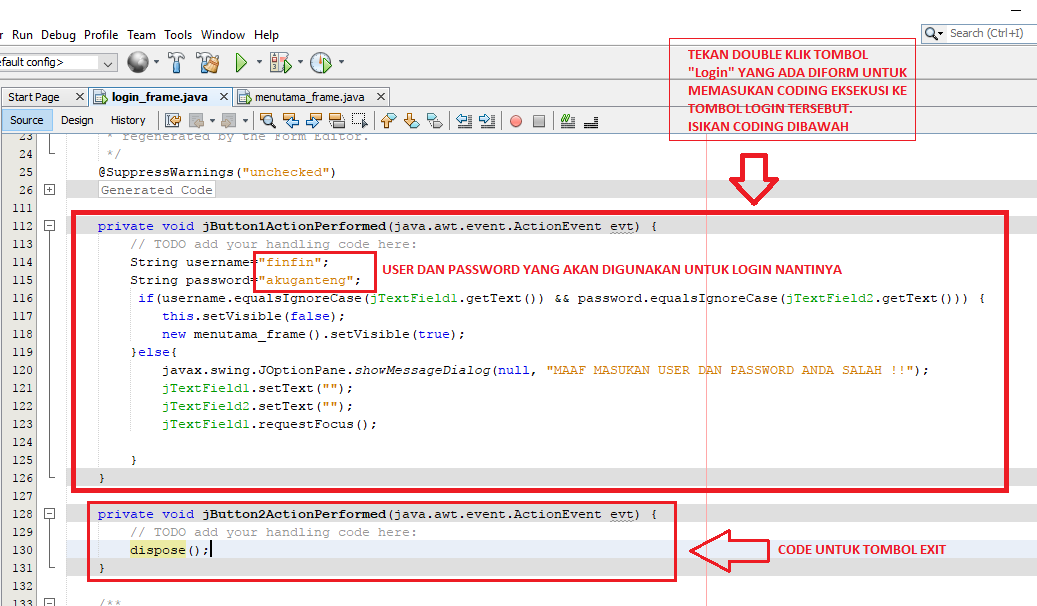The height and width of the screenshot is (606, 1037).
Task: Collapse jButton2ActionPerformed method fold at line 128
Action: coord(50,513)
